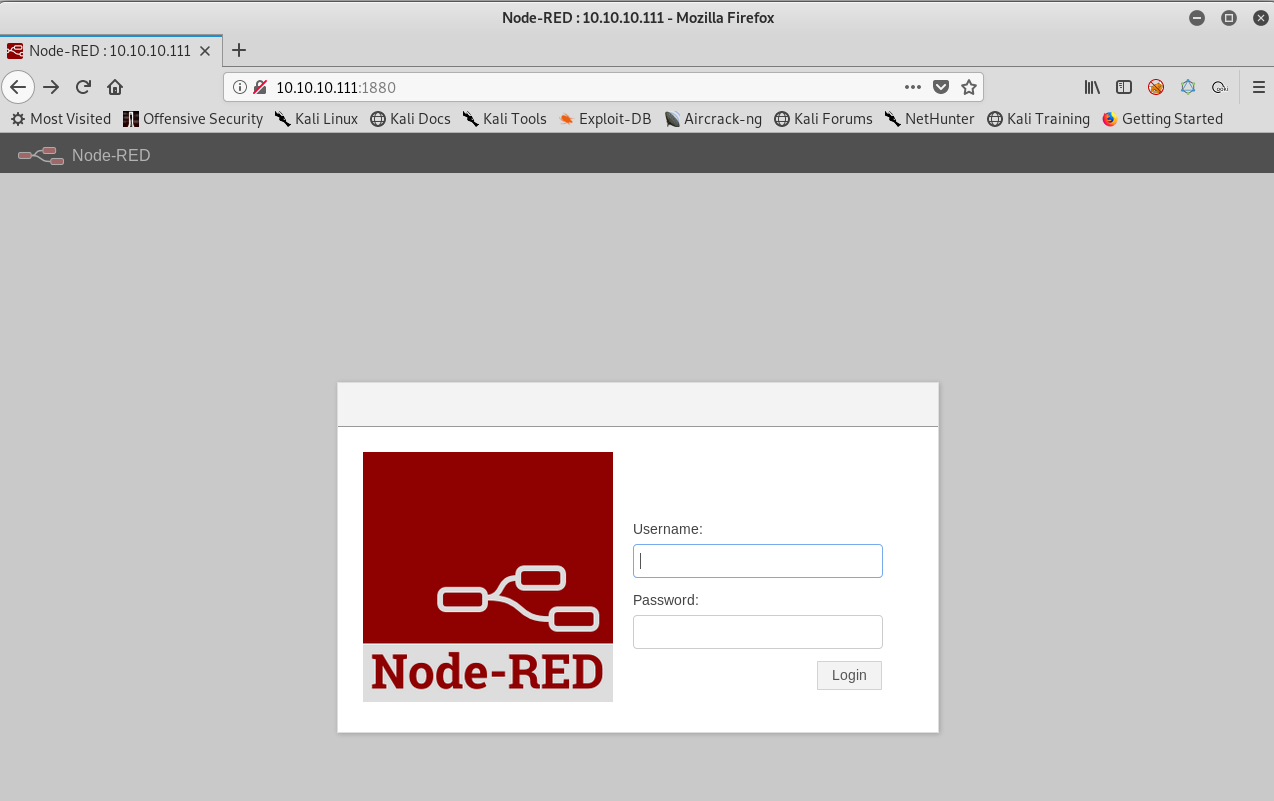This screenshot has width=1274, height=801.
Task: Go to Firefox home page
Action: 115,87
